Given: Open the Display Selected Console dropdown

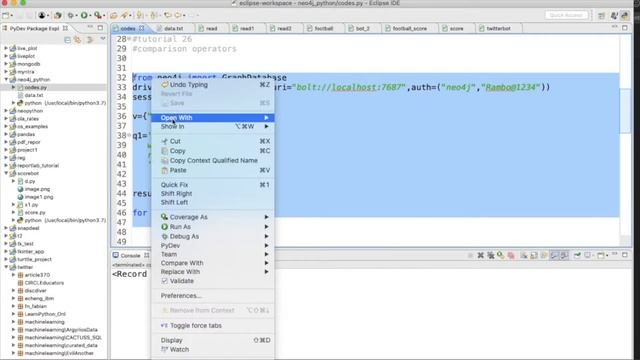Looking at the screenshot, I should click(588, 256).
